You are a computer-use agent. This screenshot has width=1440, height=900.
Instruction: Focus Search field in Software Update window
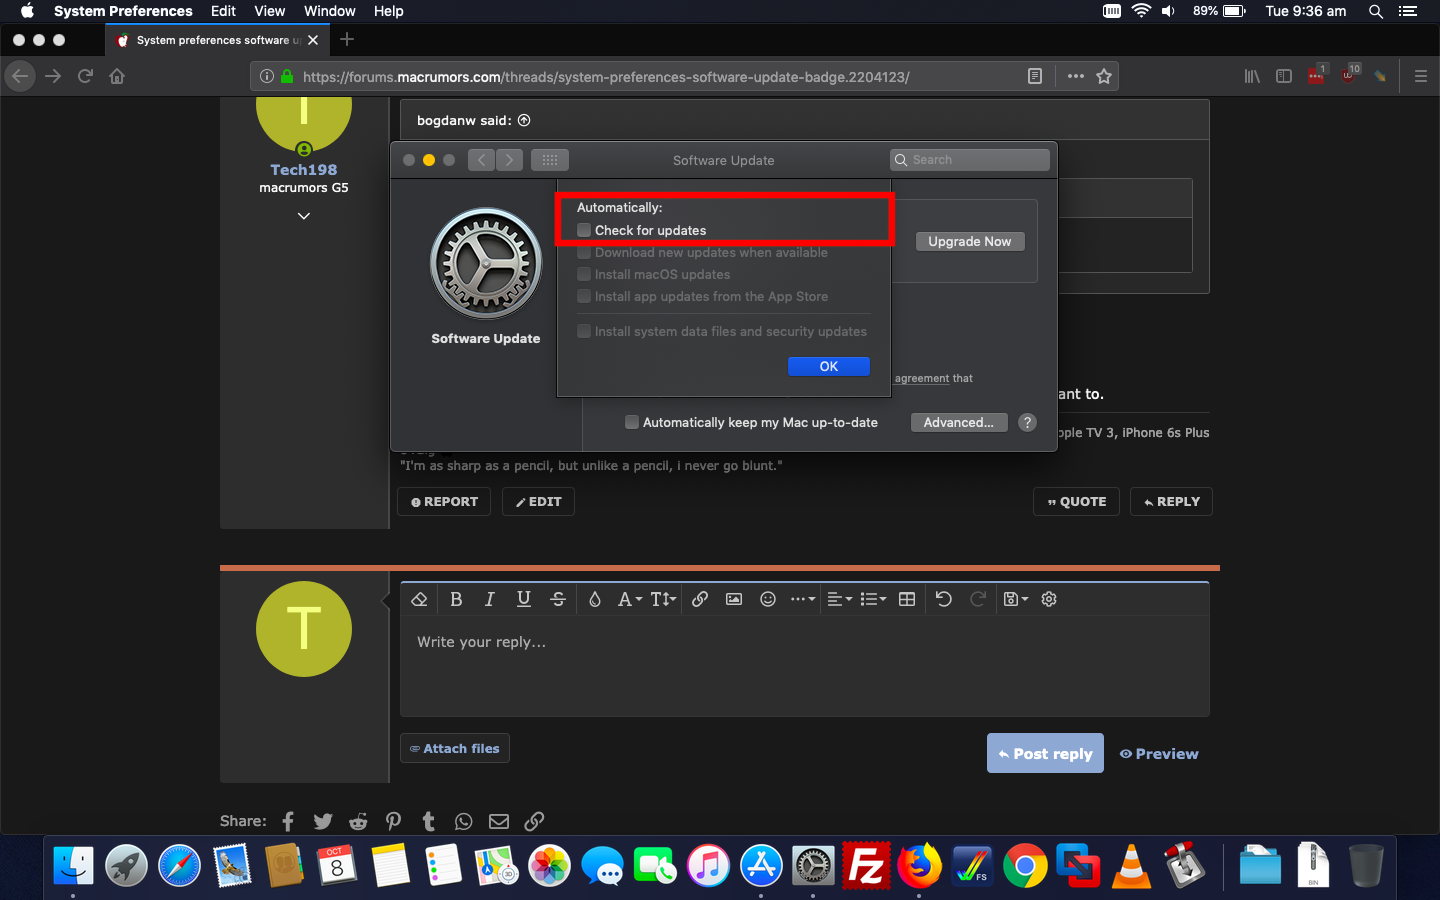pos(970,160)
